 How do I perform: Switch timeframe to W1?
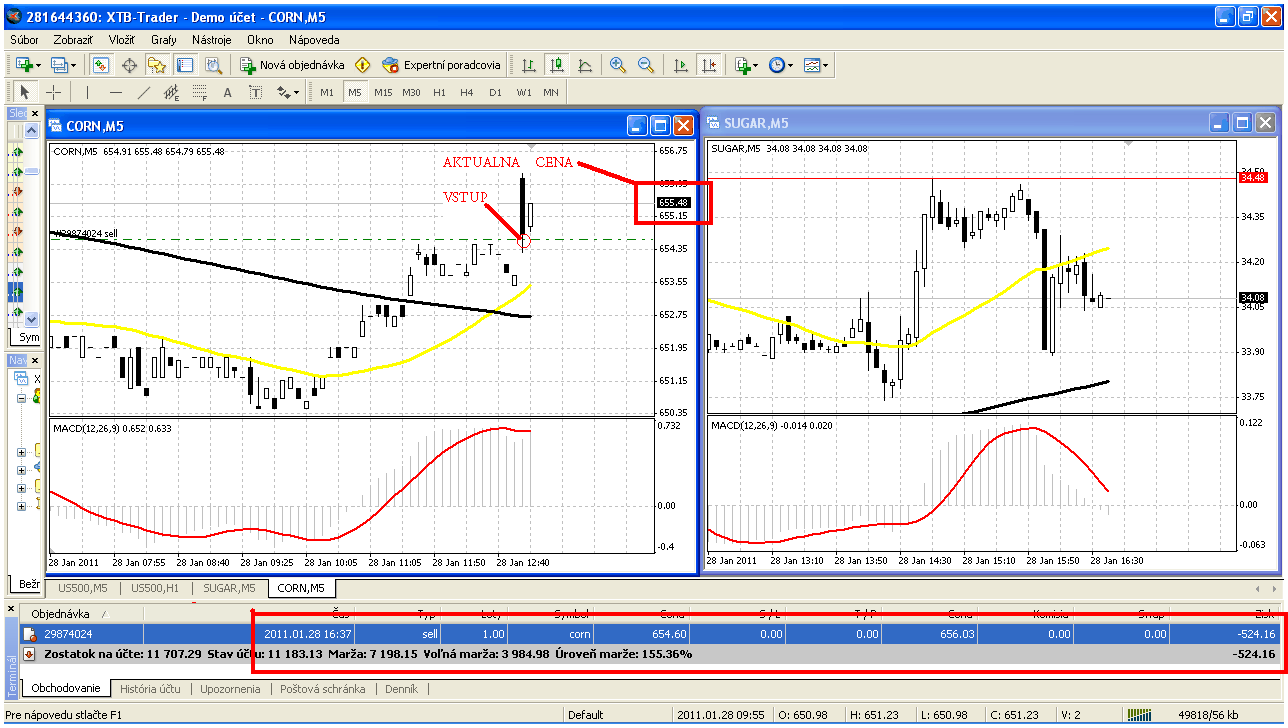[523, 92]
